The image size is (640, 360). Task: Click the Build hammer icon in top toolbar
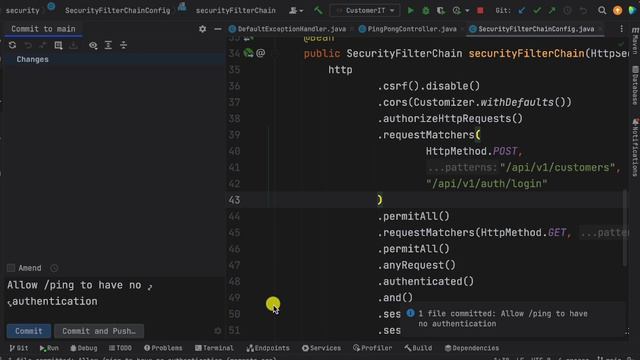318,10
